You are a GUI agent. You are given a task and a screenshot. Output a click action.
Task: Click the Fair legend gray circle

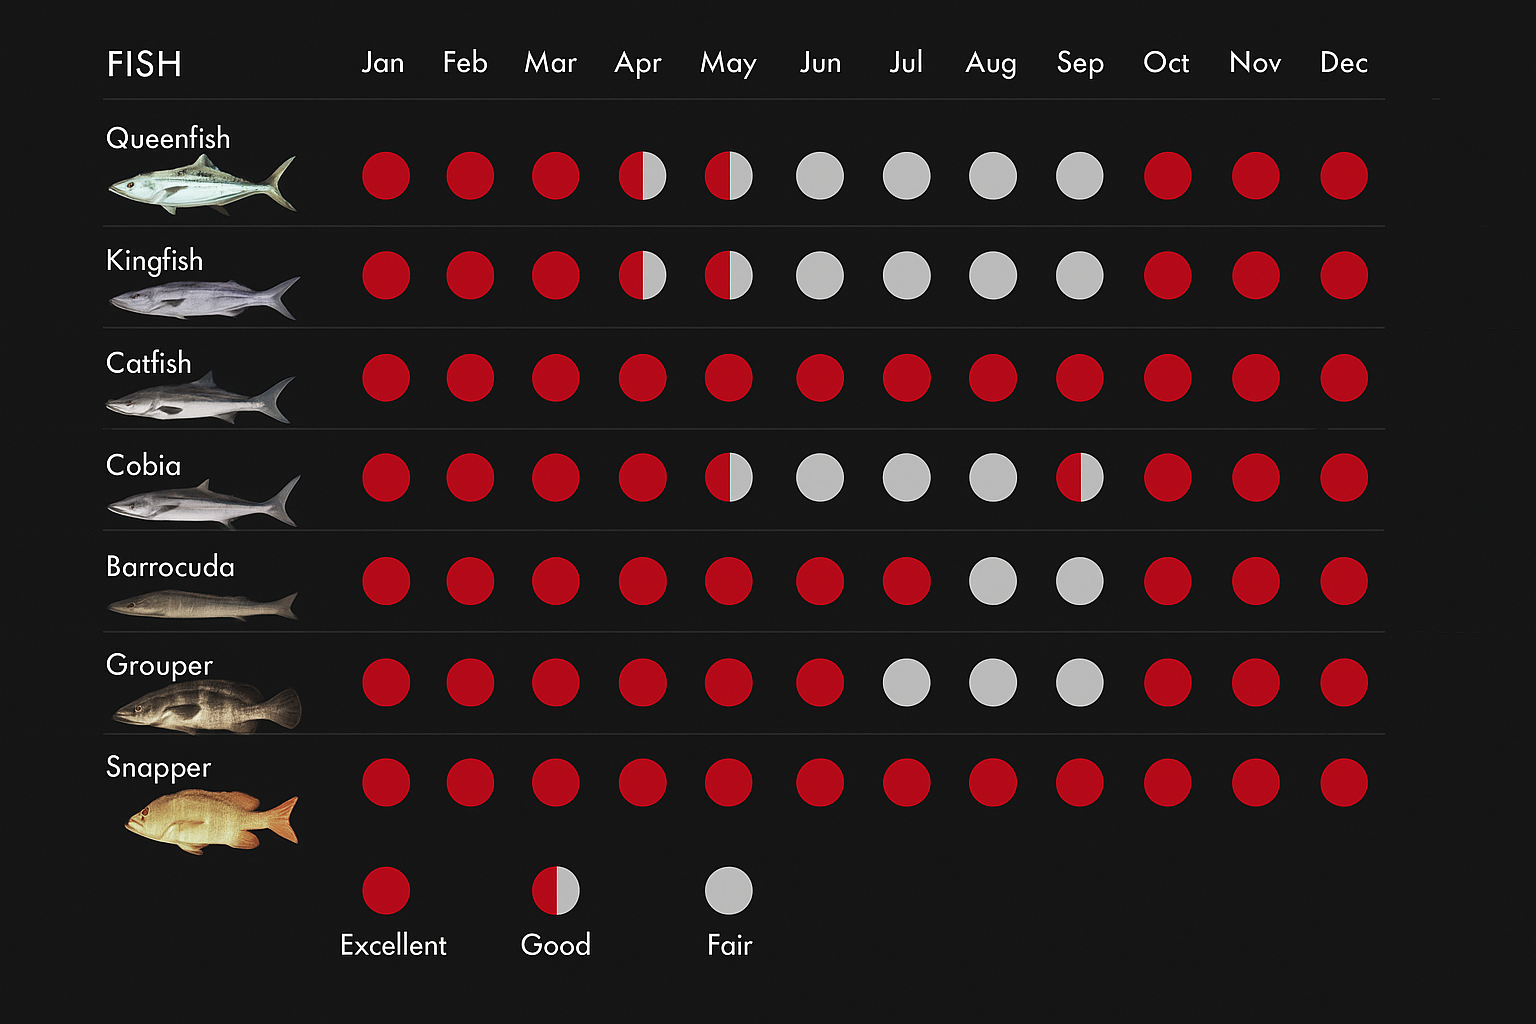[729, 890]
